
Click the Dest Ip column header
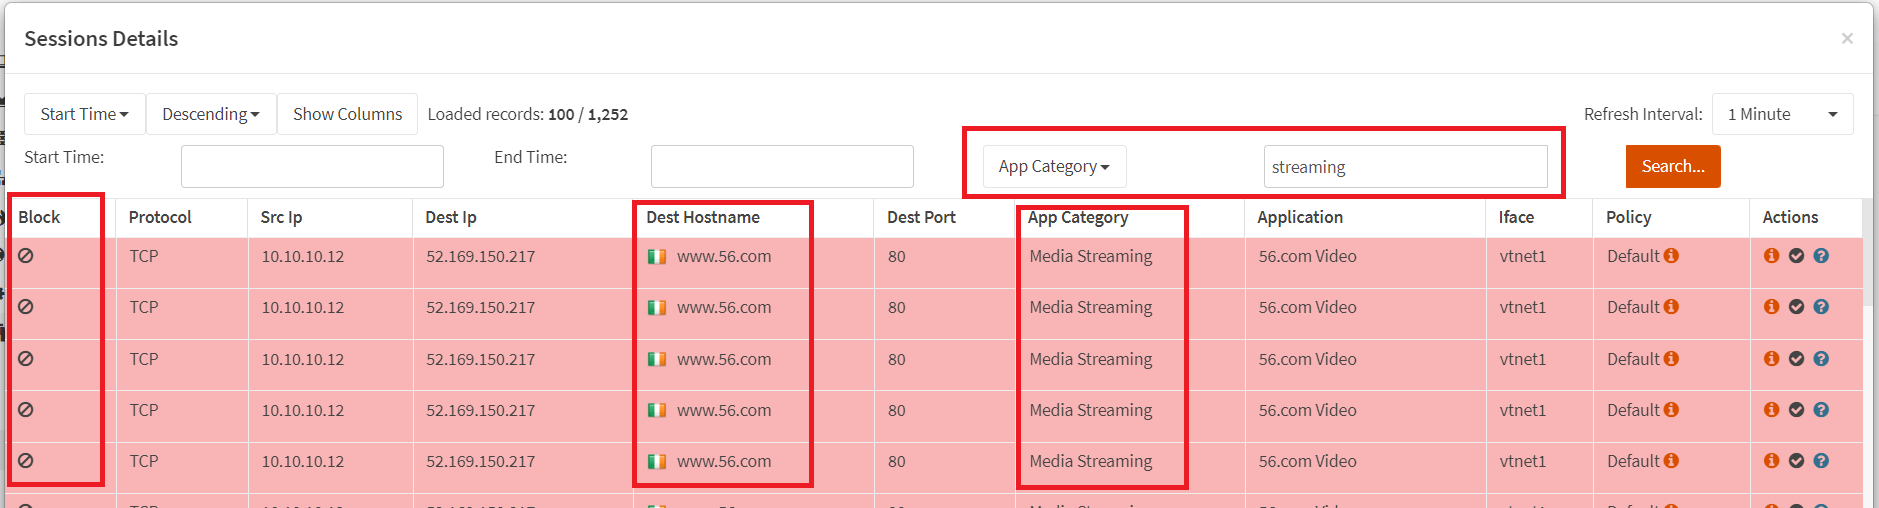(x=451, y=217)
